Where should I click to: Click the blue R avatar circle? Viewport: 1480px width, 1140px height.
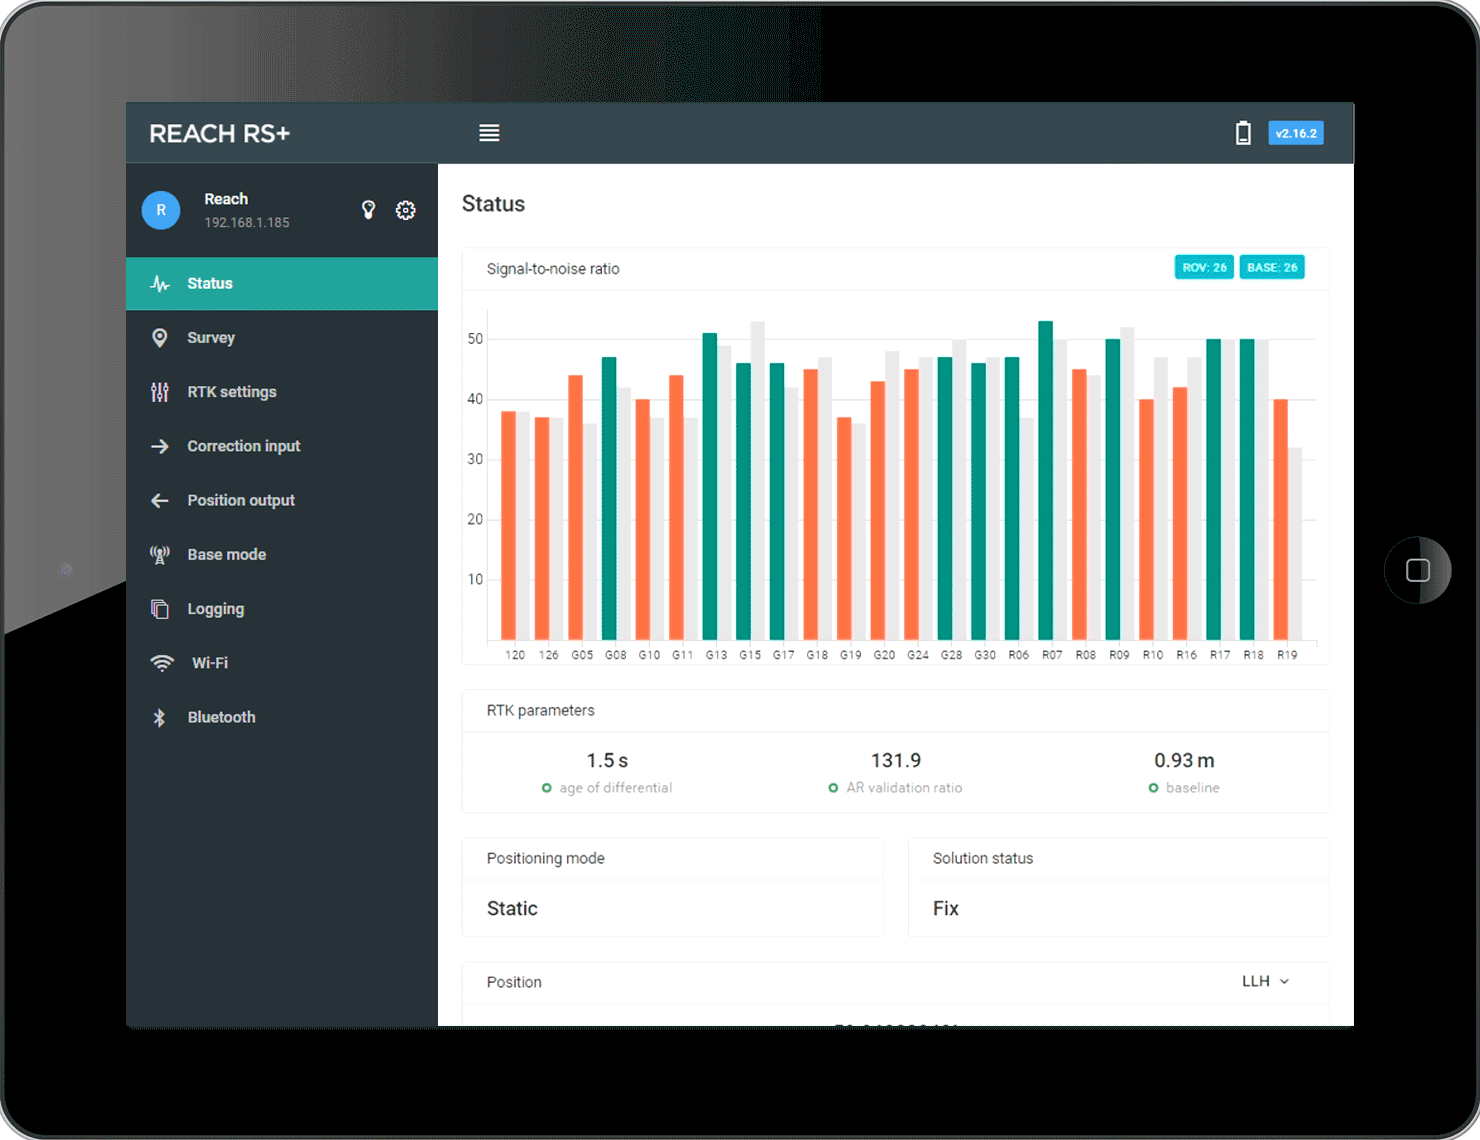pos(161,210)
